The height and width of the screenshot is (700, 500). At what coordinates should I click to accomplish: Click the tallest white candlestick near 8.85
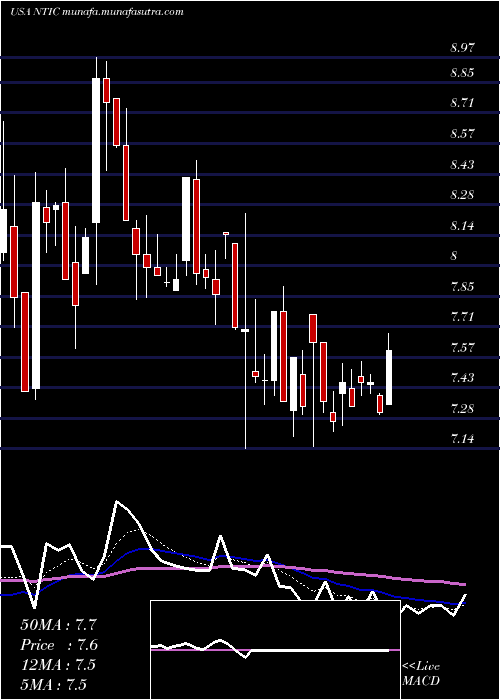coord(96,150)
